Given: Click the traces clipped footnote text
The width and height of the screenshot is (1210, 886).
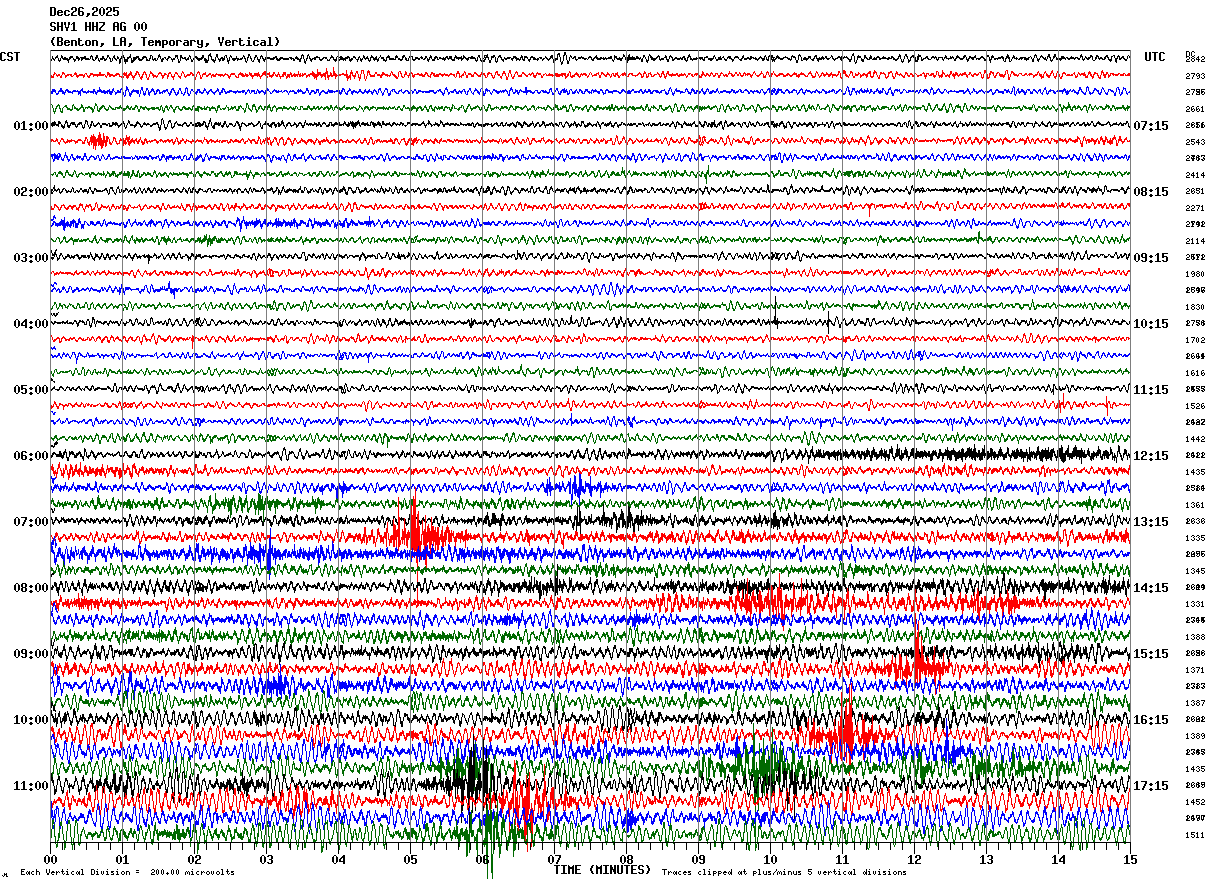Looking at the screenshot, I should pos(784,872).
